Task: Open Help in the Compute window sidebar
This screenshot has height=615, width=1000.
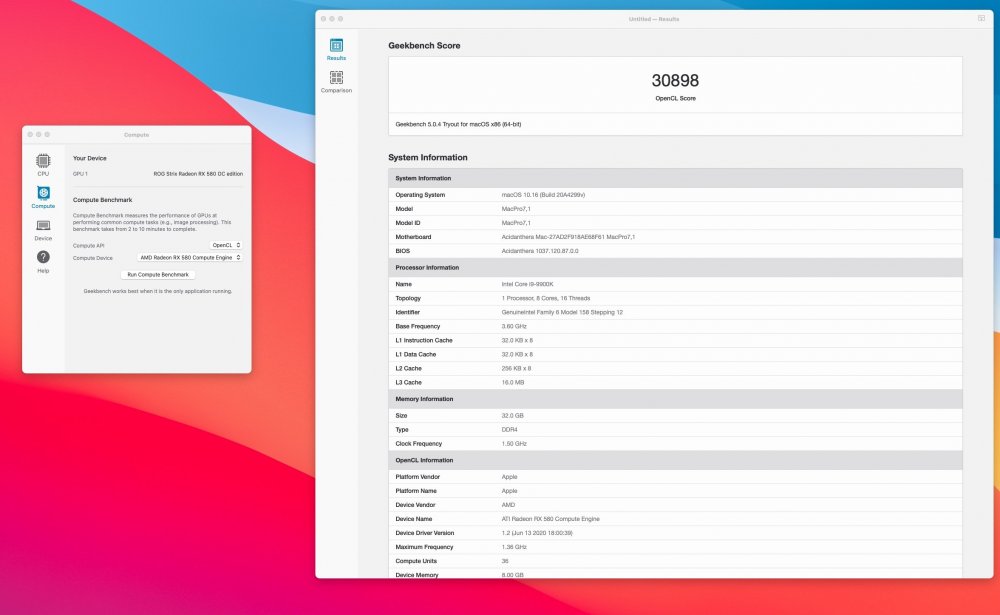Action: pyautogui.click(x=43, y=261)
